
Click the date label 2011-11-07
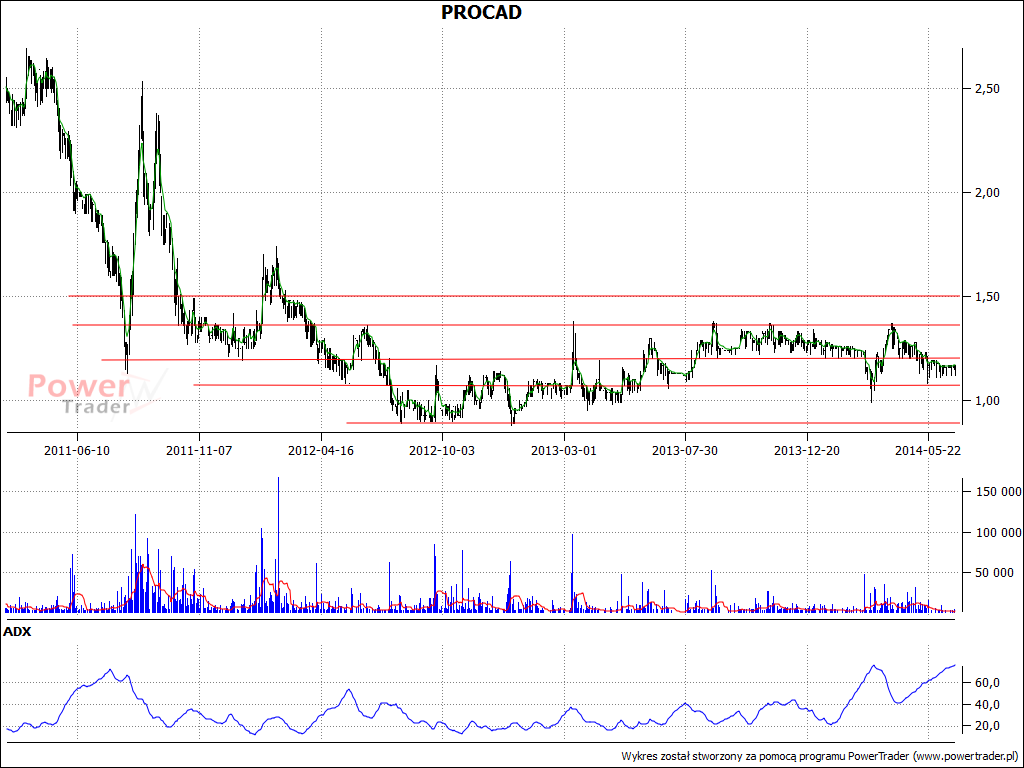click(x=199, y=451)
